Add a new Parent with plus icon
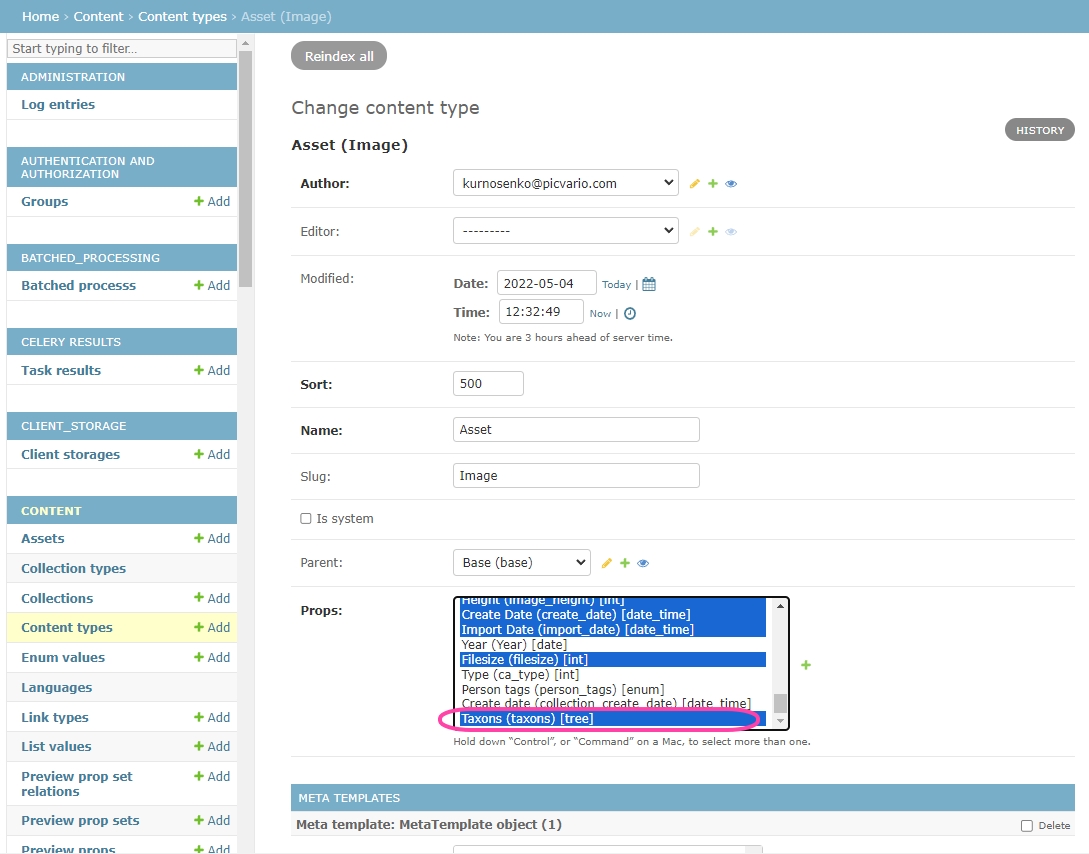 click(625, 563)
